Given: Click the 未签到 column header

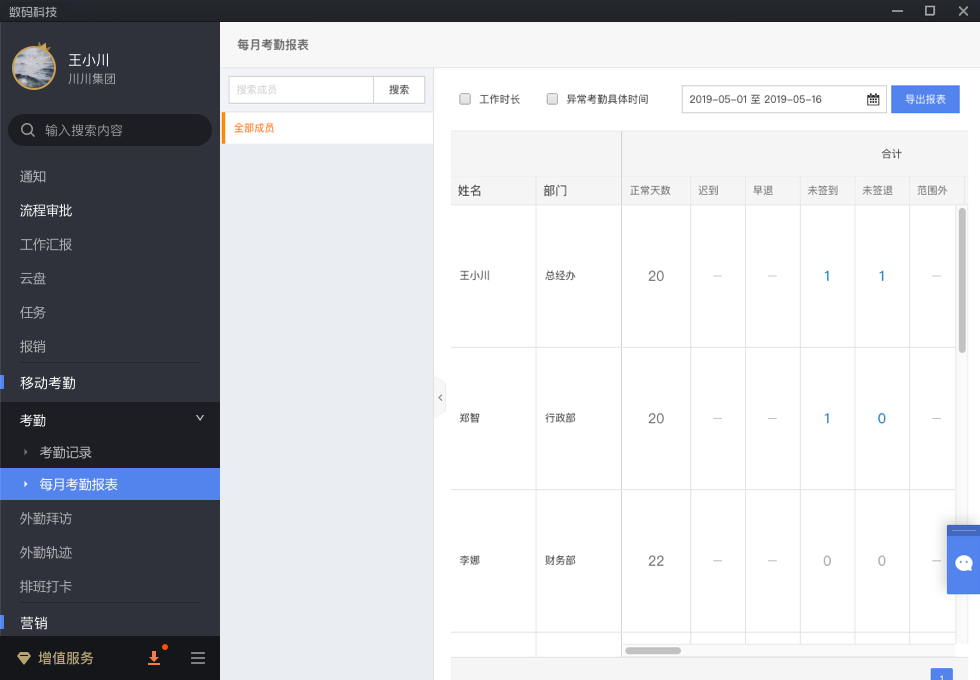Looking at the screenshot, I should pyautogui.click(x=822, y=191).
